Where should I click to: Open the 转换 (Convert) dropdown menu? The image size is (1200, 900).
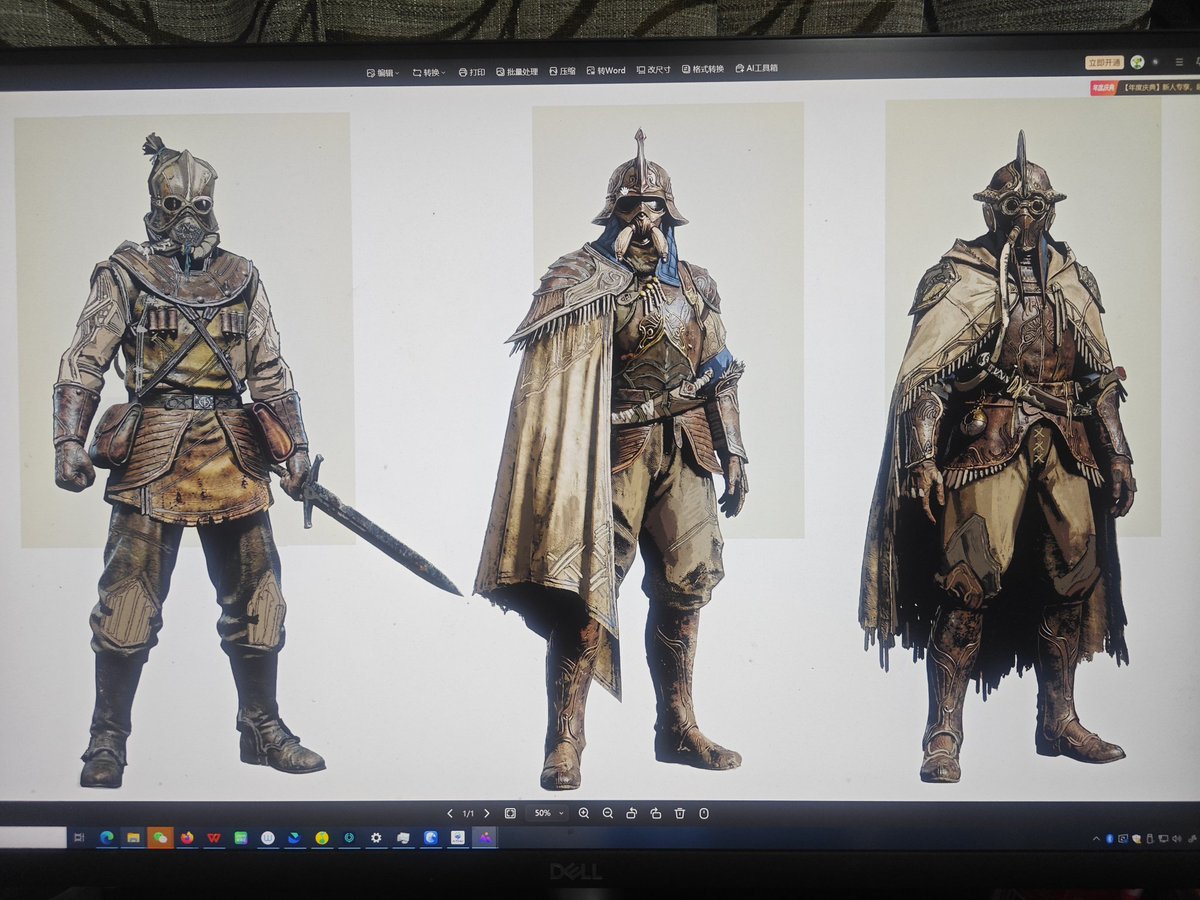[x=429, y=72]
